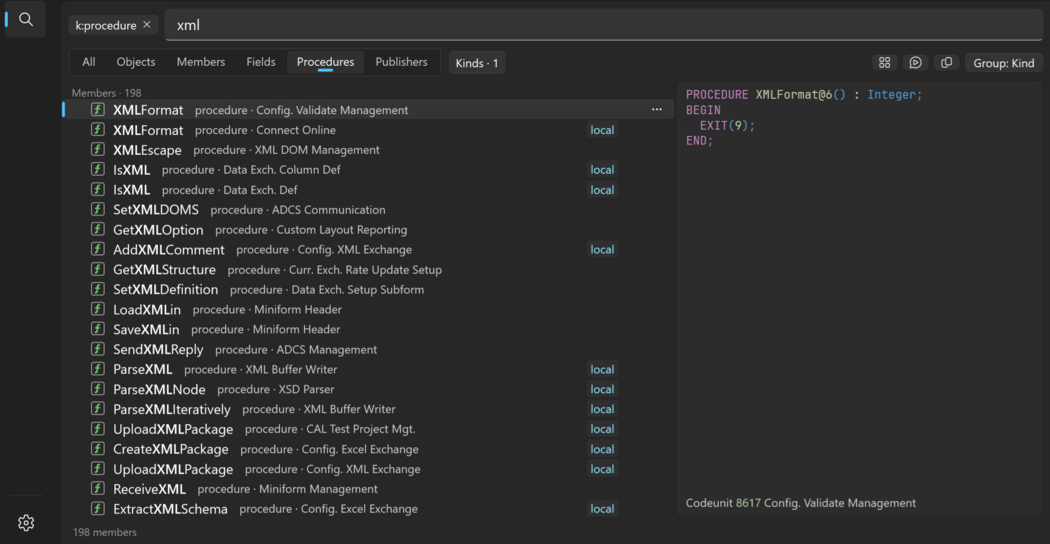Select the Procedures tab

(x=325, y=62)
